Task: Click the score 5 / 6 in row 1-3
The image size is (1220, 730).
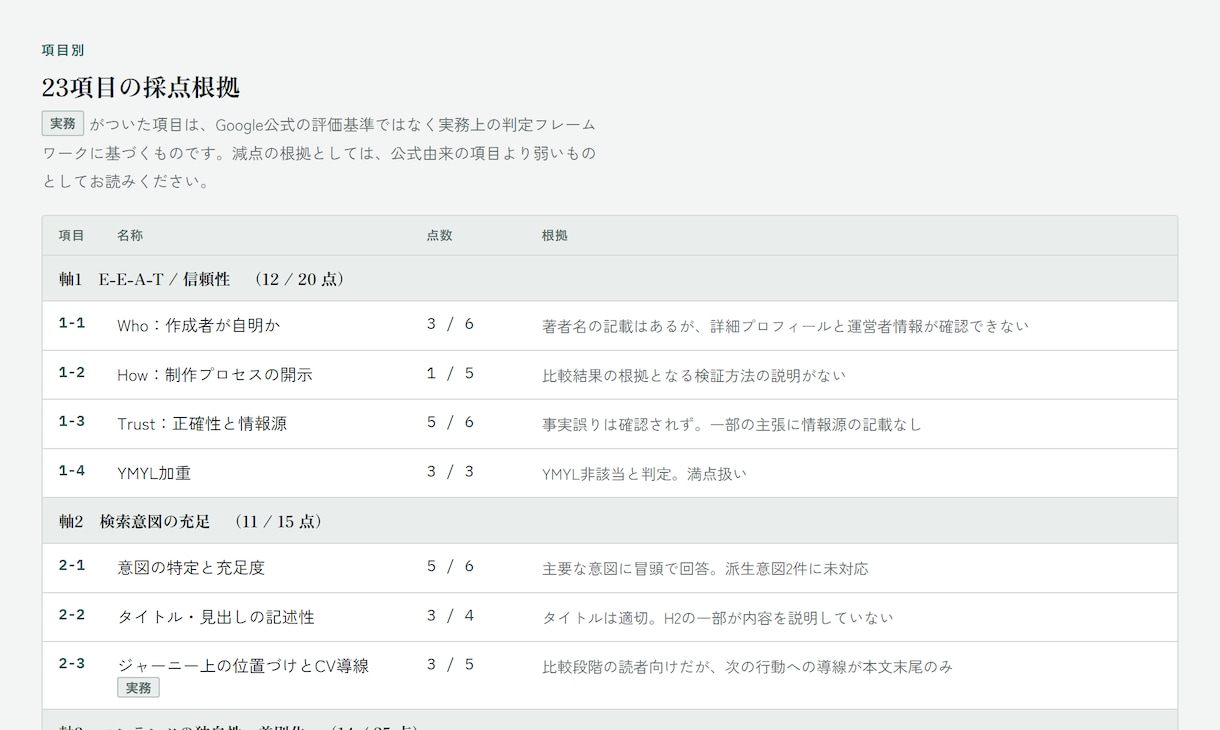Action: click(451, 422)
